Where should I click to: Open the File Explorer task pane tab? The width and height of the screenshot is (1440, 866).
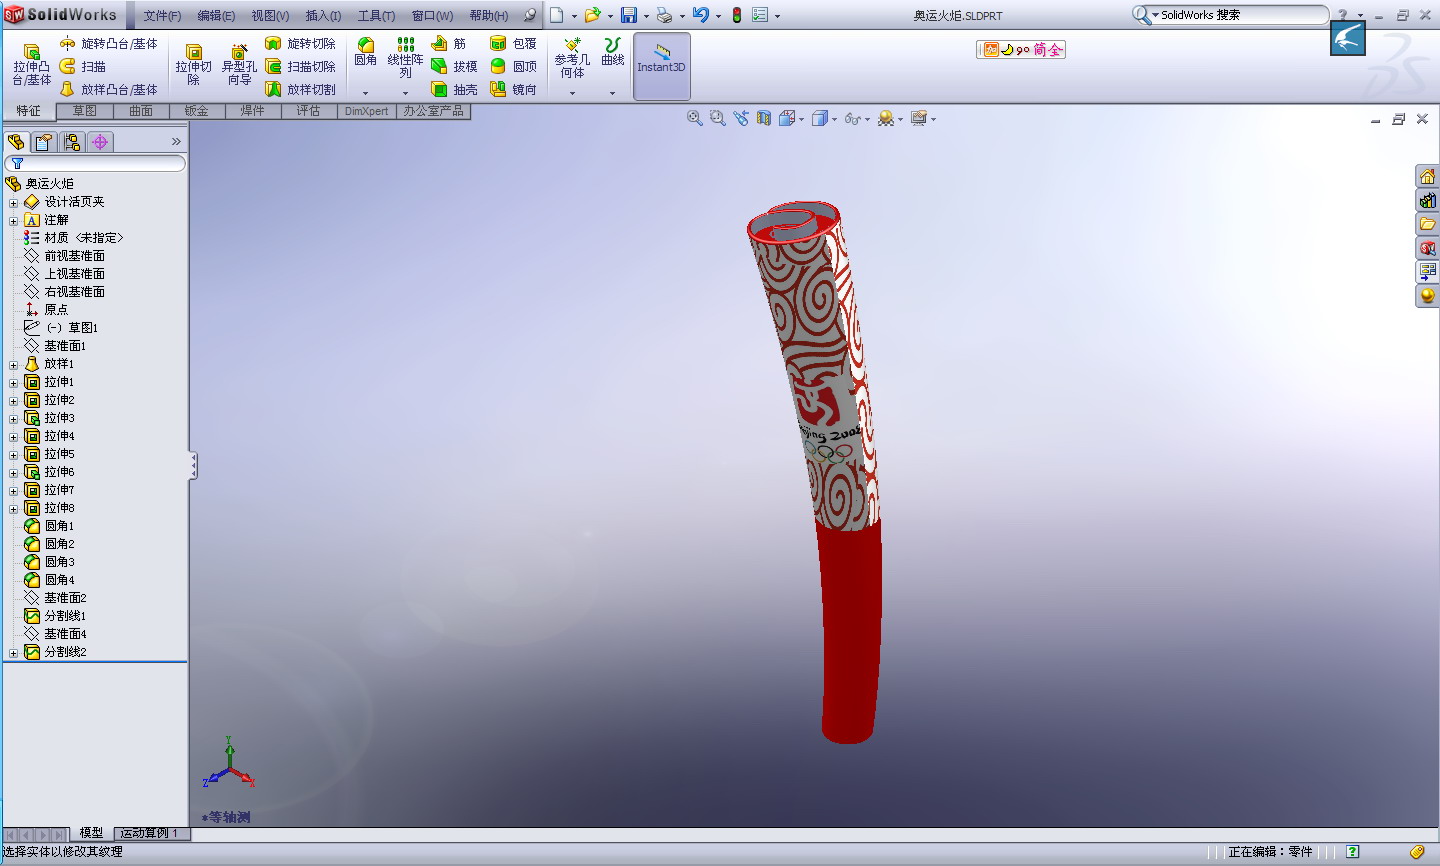point(1427,225)
